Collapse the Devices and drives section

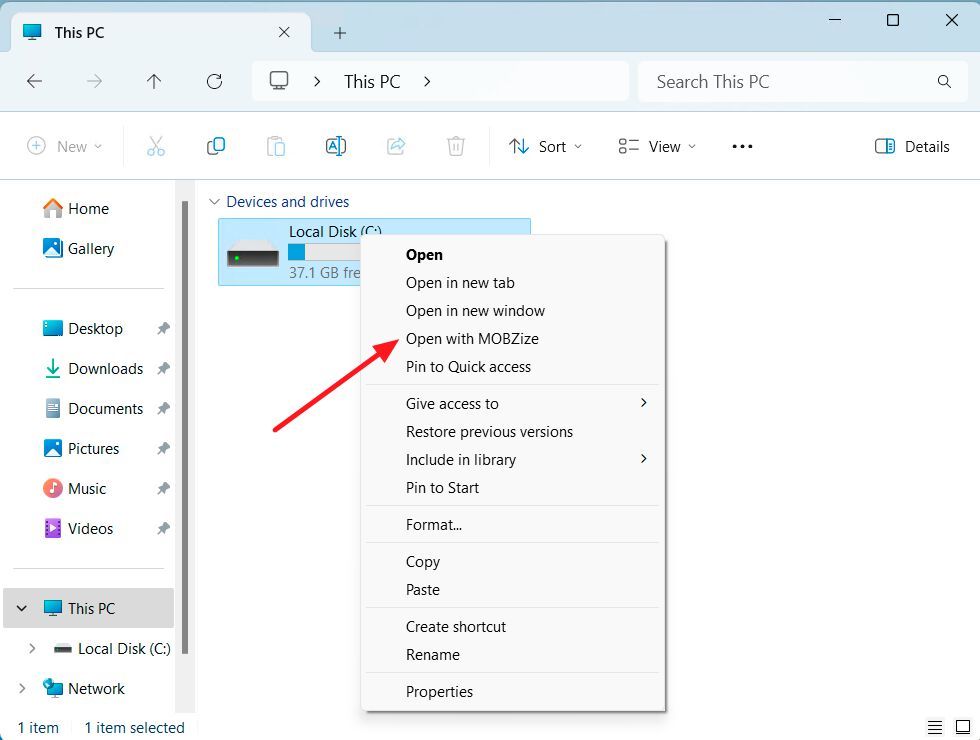[x=216, y=201]
